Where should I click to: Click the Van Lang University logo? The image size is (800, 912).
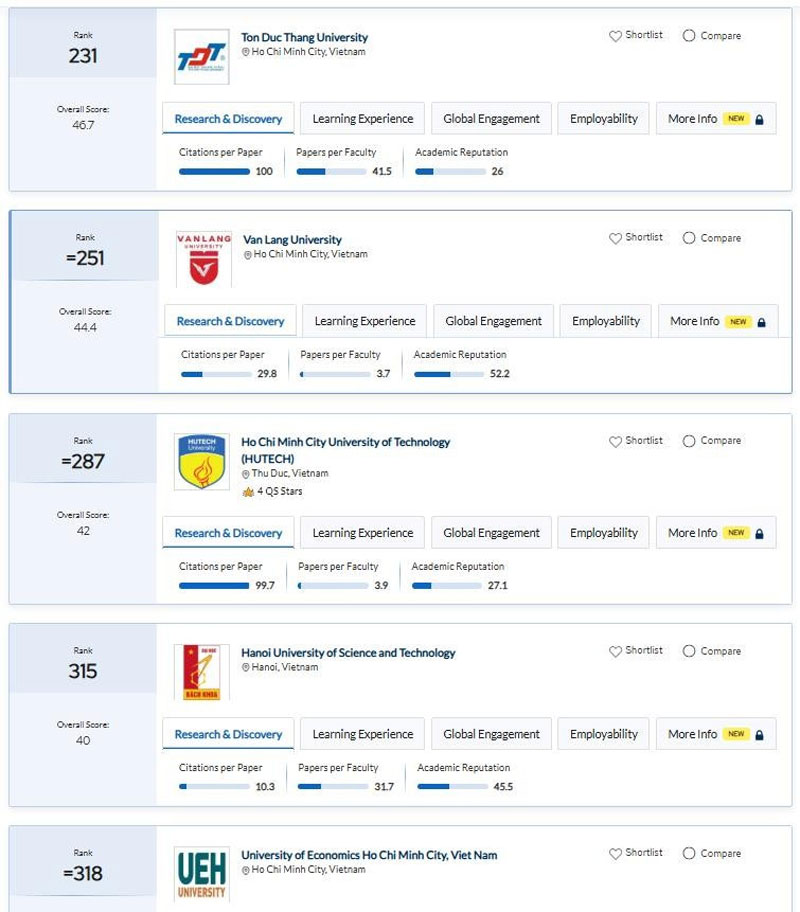click(x=203, y=259)
